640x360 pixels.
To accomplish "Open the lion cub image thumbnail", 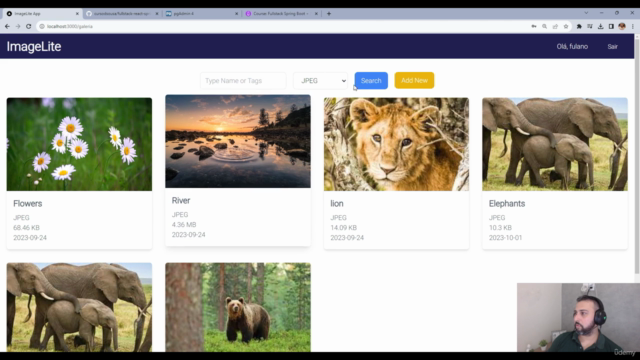I will pyautogui.click(x=396, y=144).
